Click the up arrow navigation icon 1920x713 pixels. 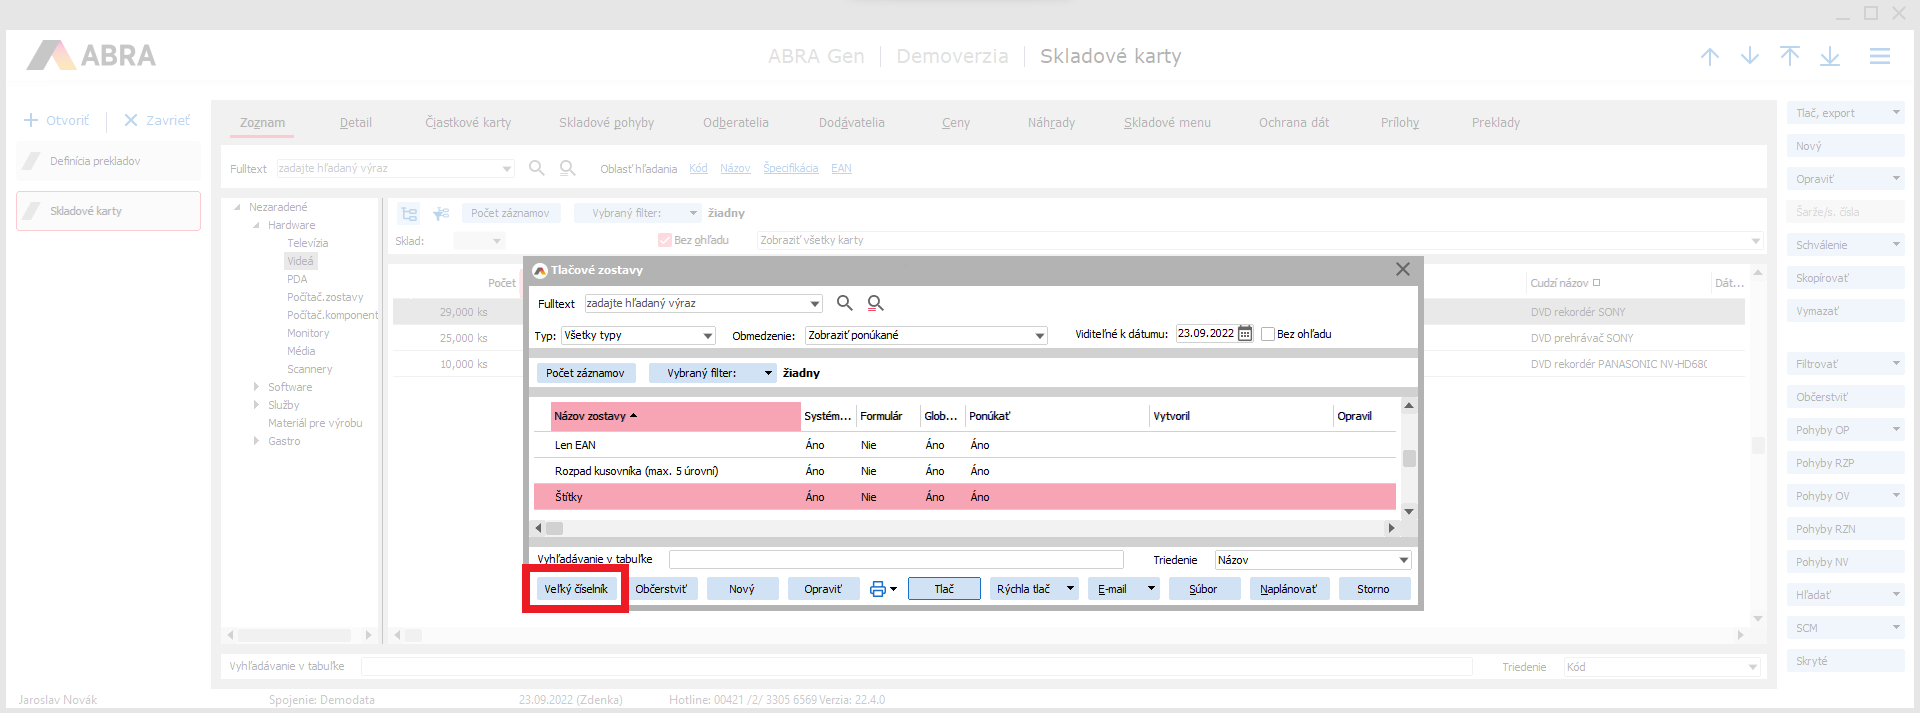1710,57
